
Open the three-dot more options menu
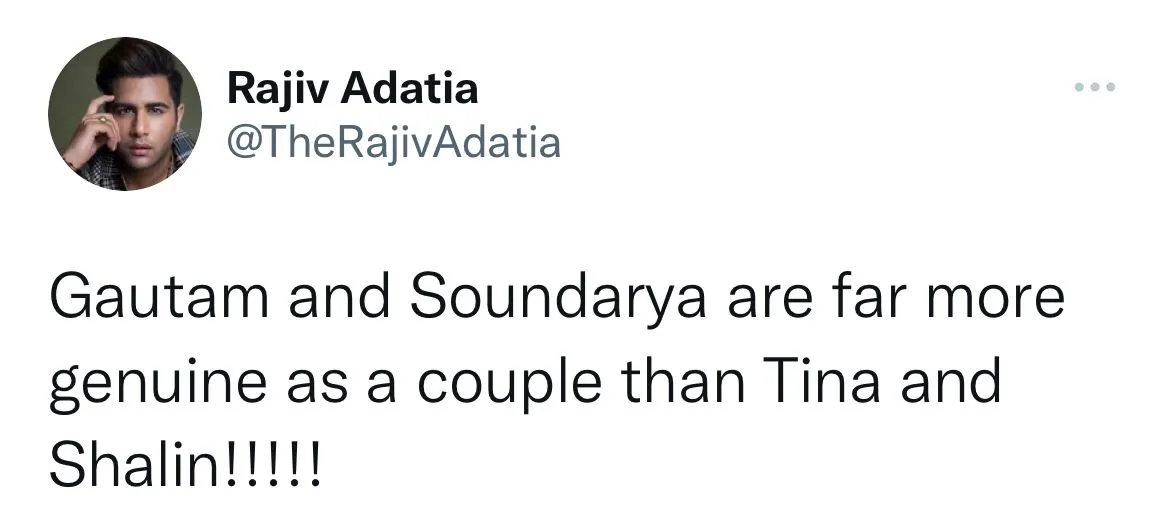1095,87
